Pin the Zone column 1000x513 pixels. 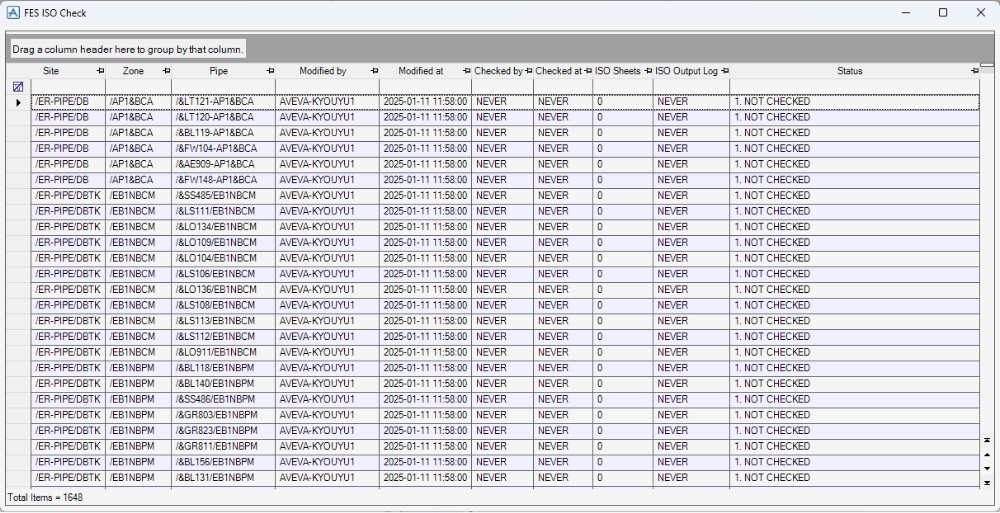coord(166,71)
